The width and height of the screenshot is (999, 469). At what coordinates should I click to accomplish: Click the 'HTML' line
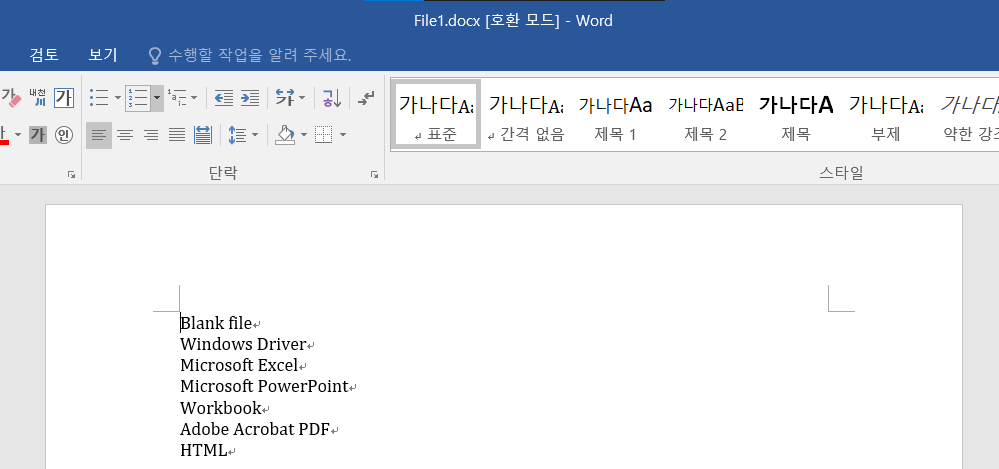click(x=203, y=451)
